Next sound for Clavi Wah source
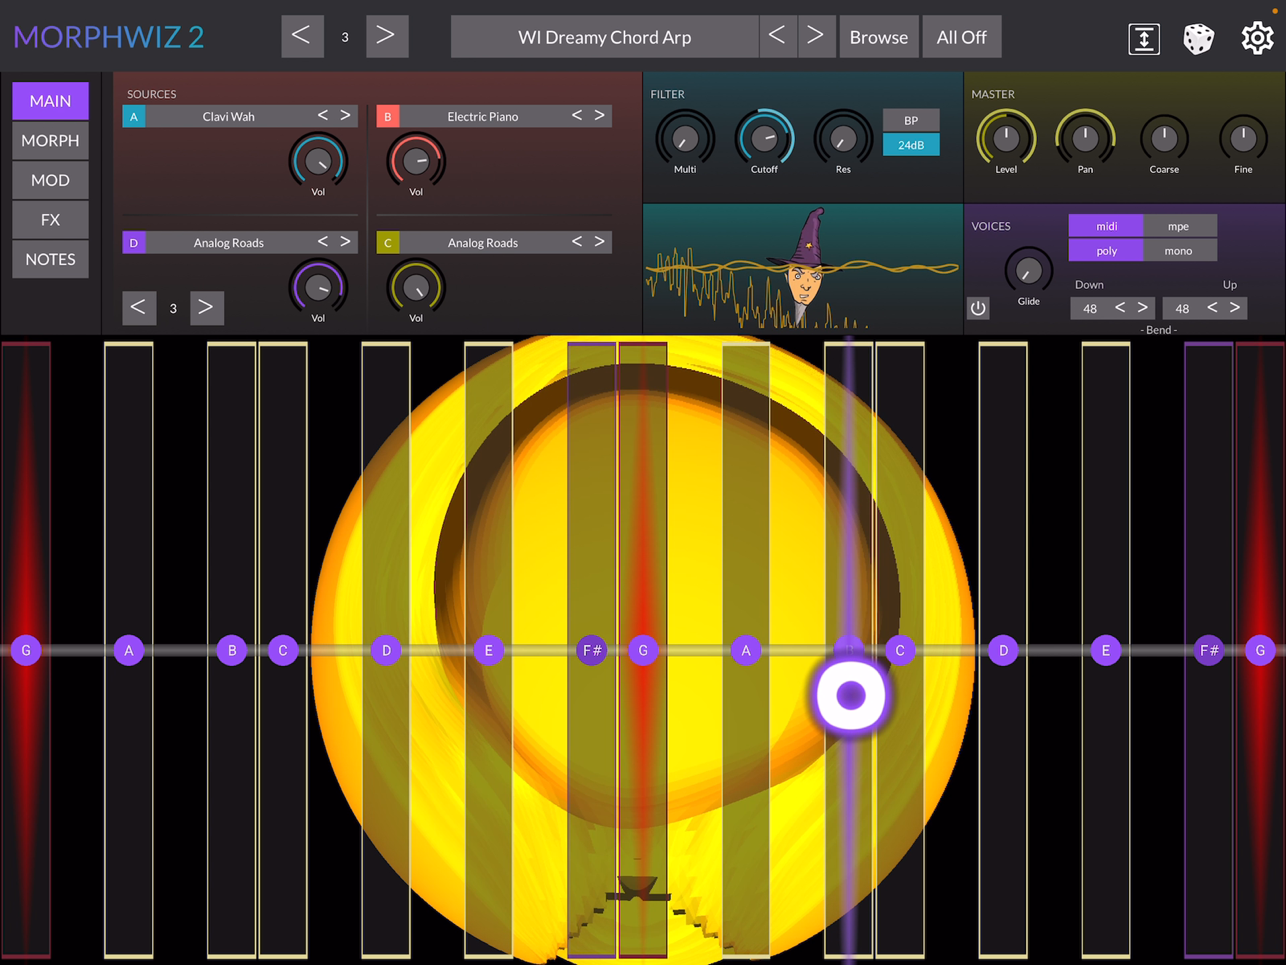 [345, 116]
